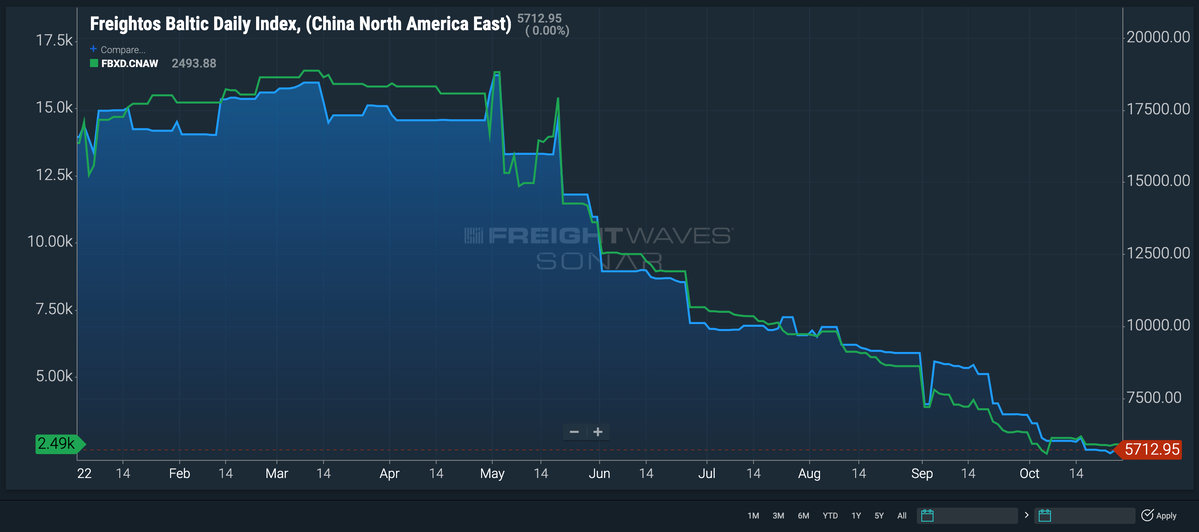Click the zoom out minus button
Viewport: 1199px width, 532px height.
[x=574, y=432]
